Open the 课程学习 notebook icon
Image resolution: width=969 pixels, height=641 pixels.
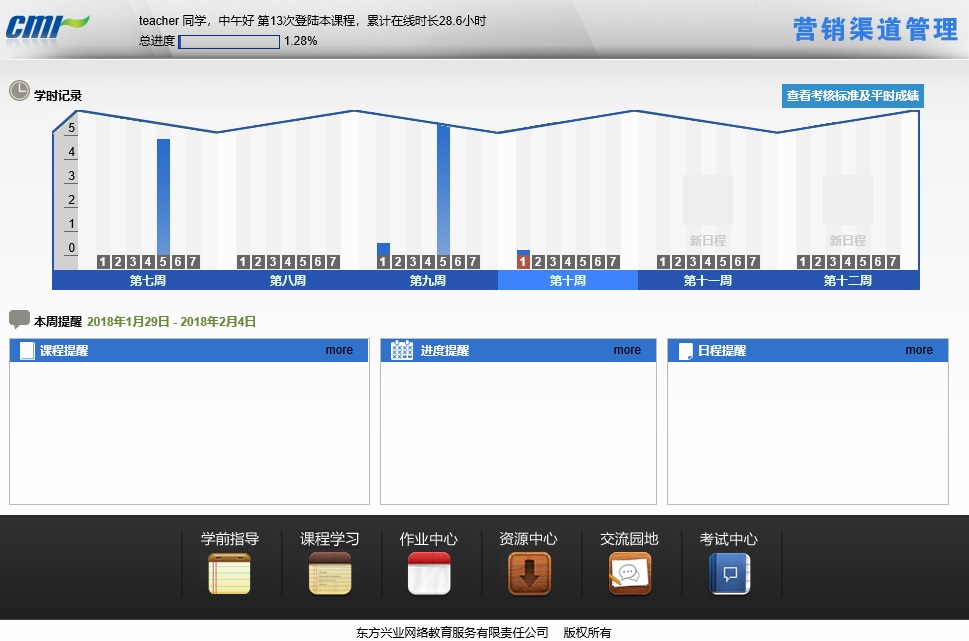(329, 573)
